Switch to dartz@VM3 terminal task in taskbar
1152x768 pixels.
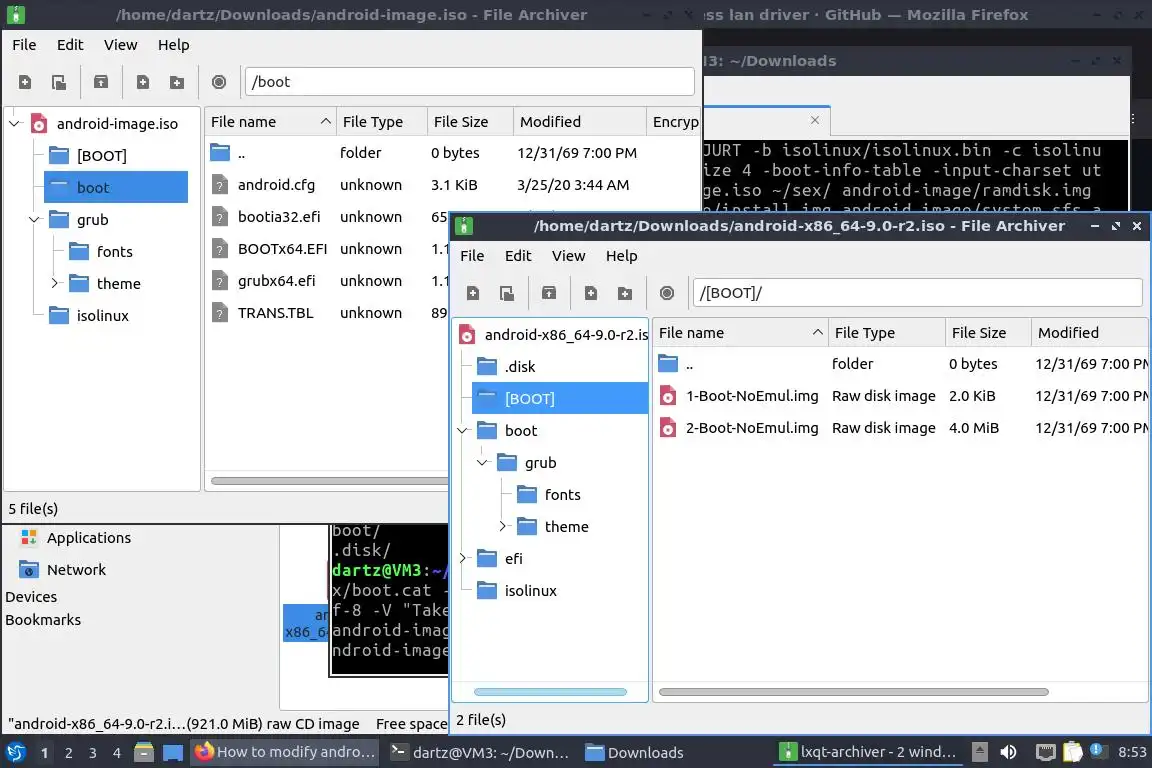pyautogui.click(x=479, y=752)
